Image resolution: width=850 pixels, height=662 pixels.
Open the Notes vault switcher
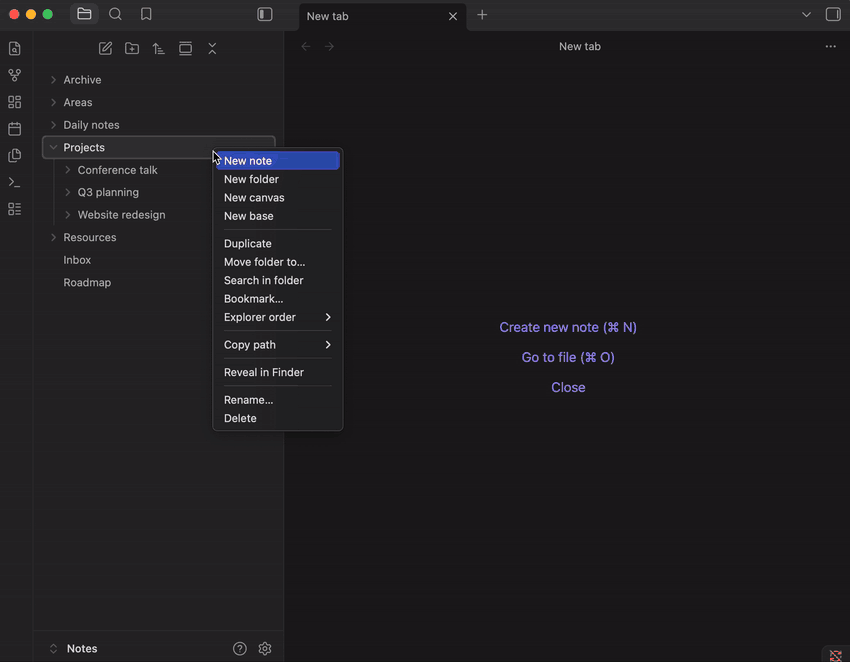[x=73, y=648]
